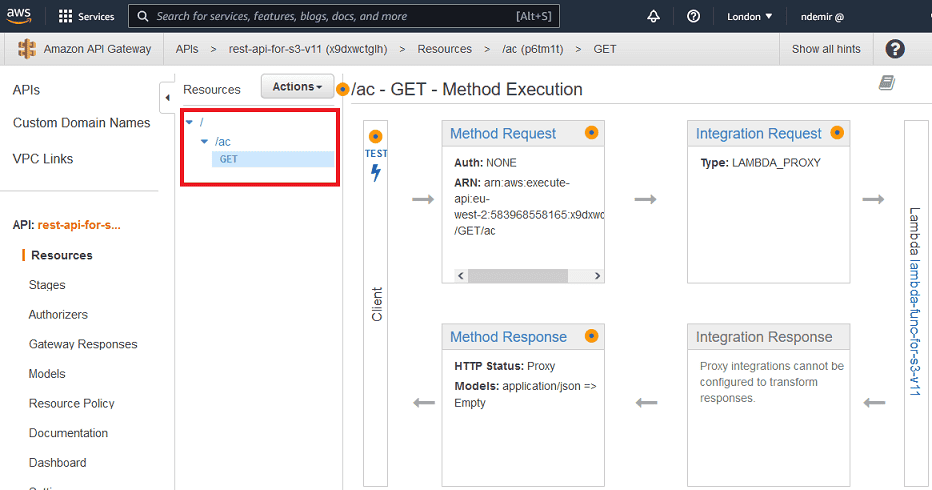Select the GET method in resource tree

229,159
